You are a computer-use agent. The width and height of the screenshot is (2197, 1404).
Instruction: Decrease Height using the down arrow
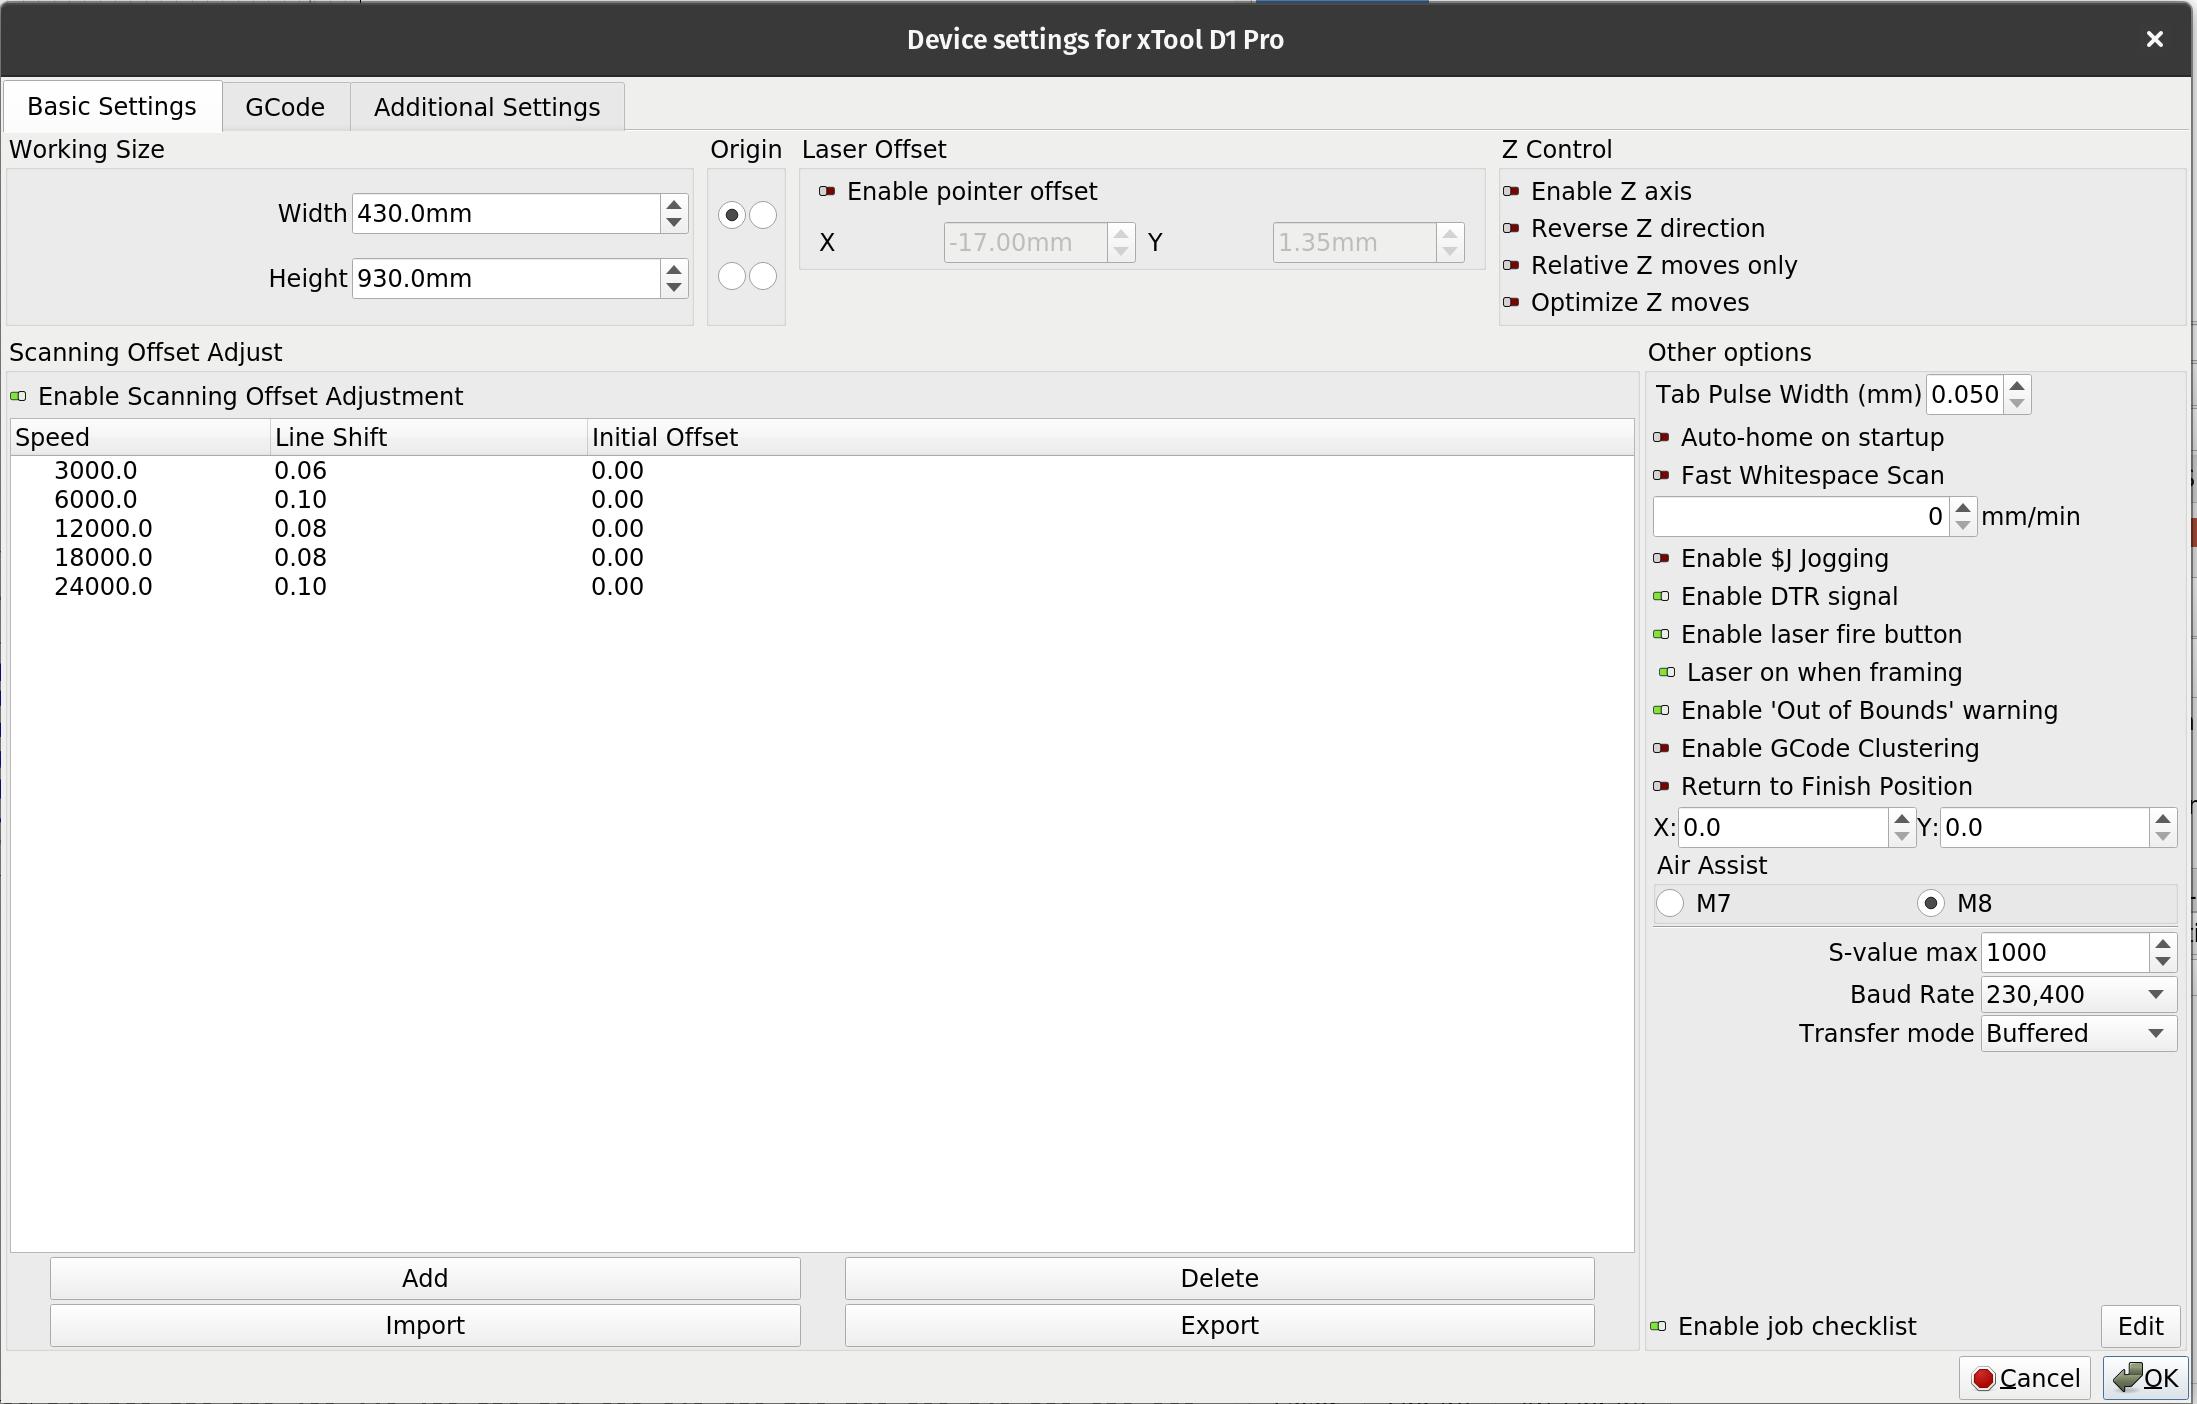coord(674,288)
